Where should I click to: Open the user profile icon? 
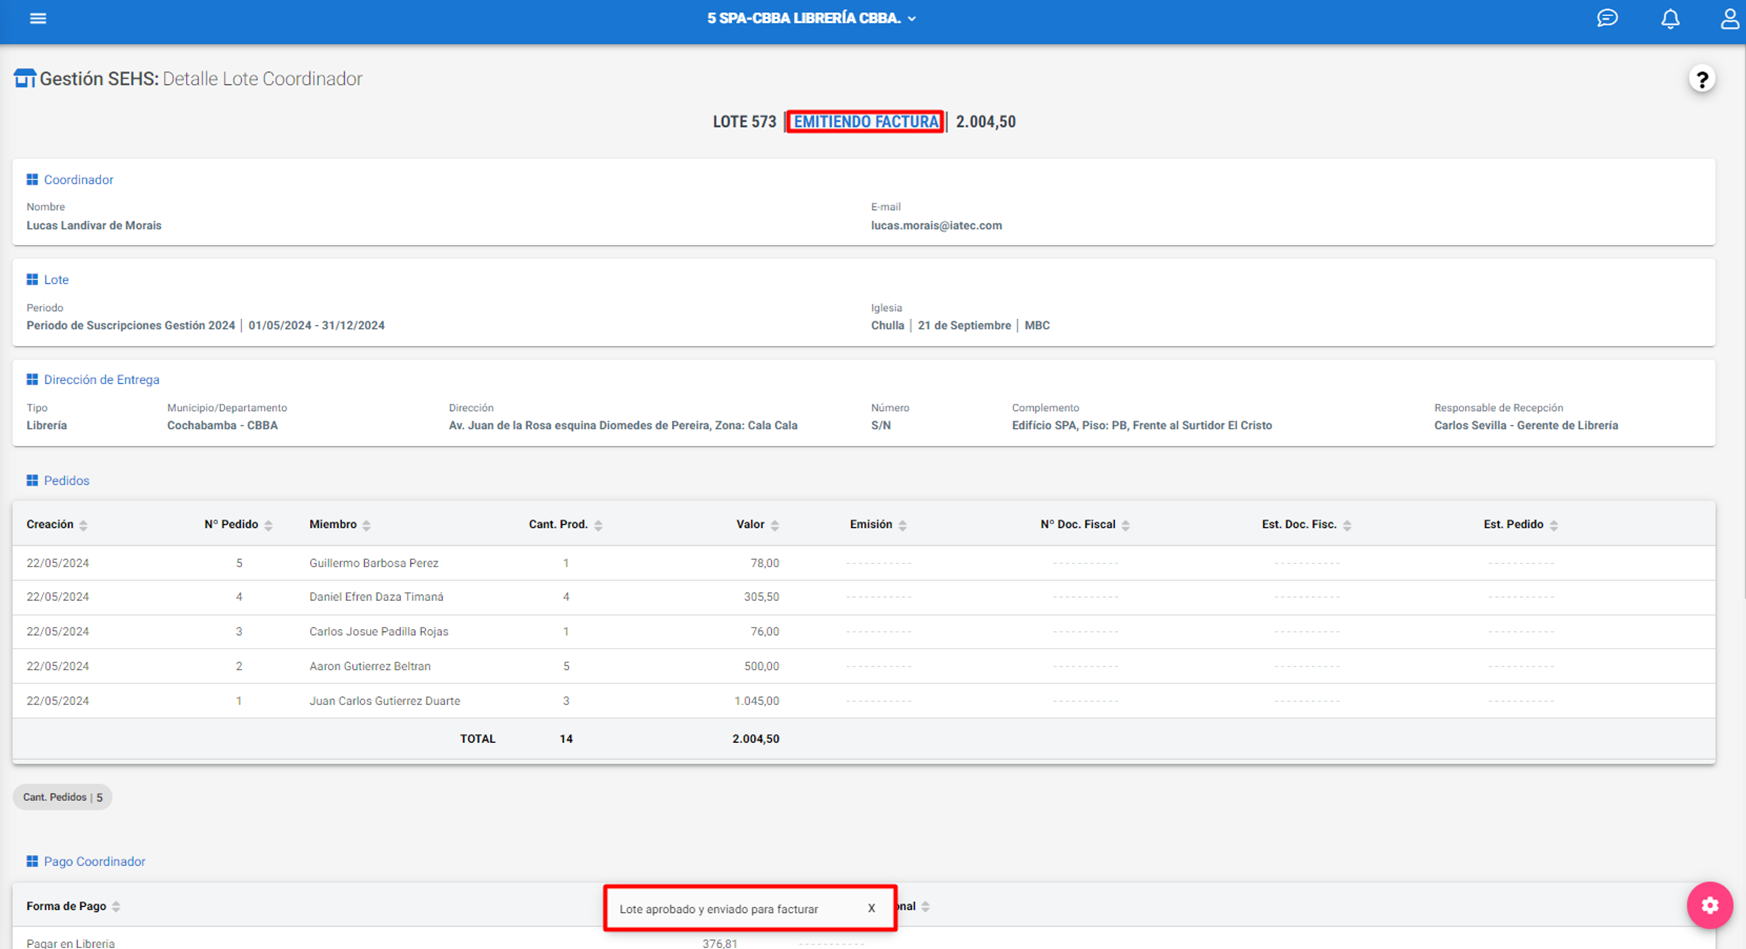click(1729, 18)
